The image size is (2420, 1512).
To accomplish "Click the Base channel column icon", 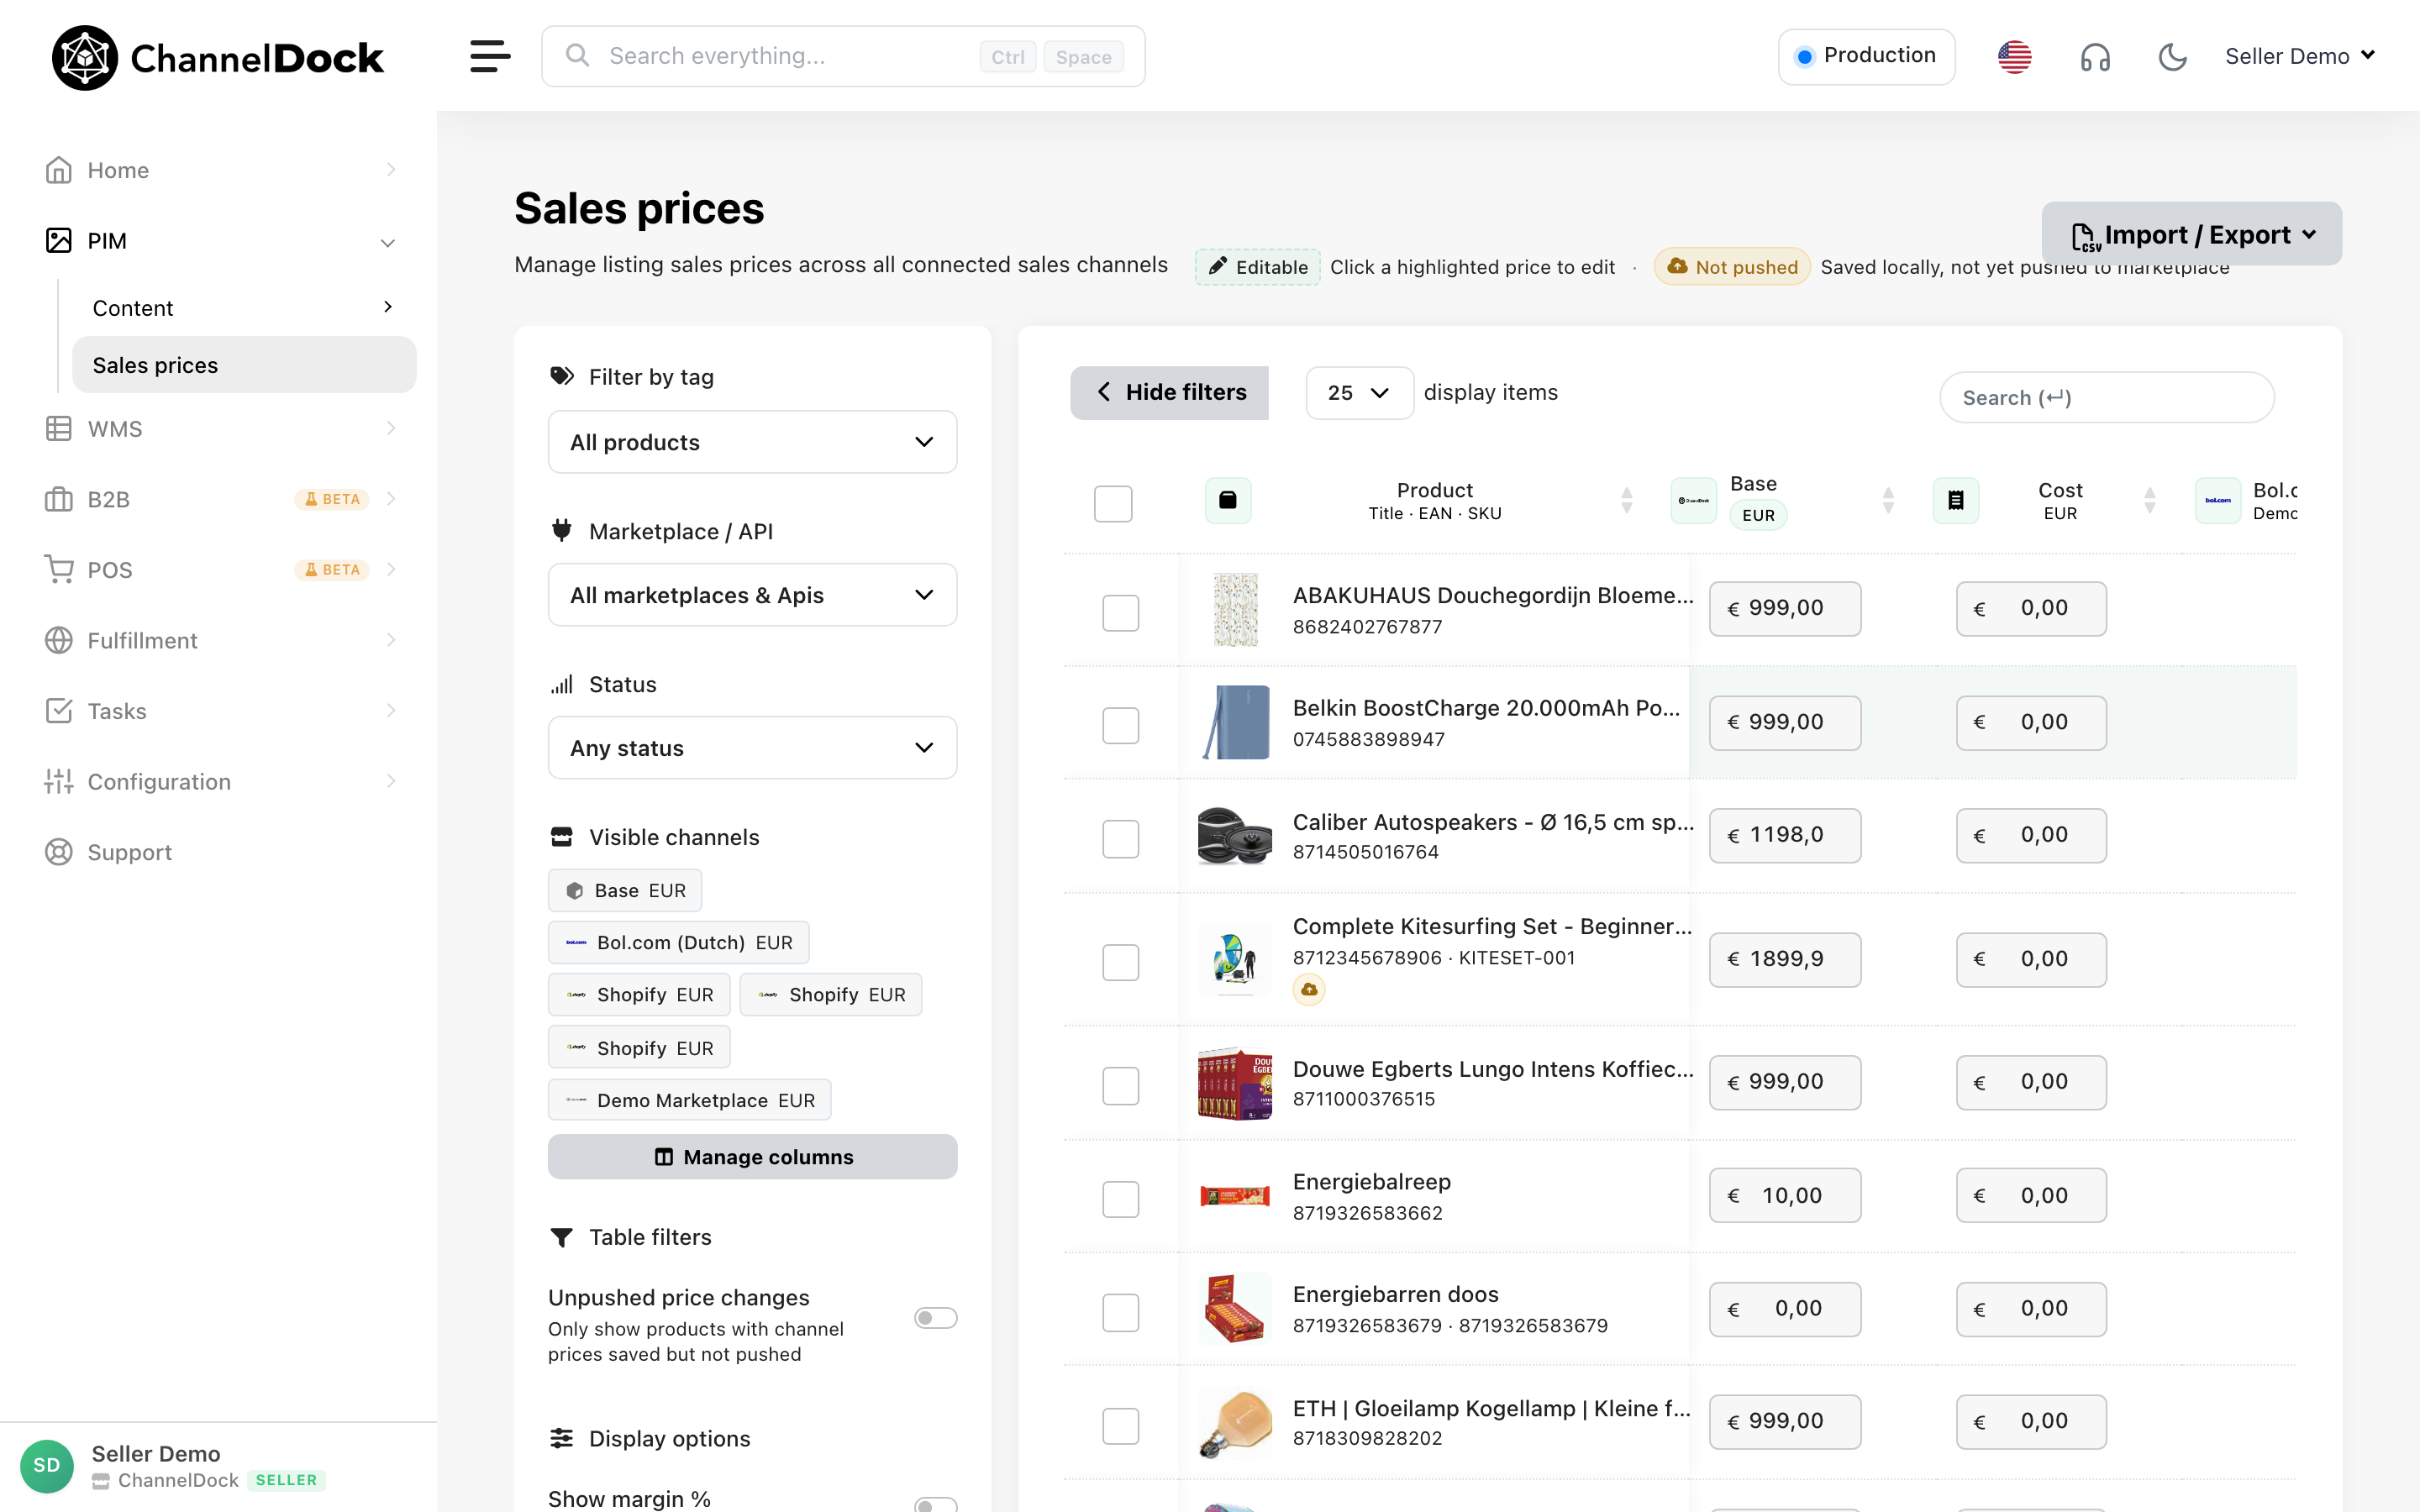I will (1693, 500).
